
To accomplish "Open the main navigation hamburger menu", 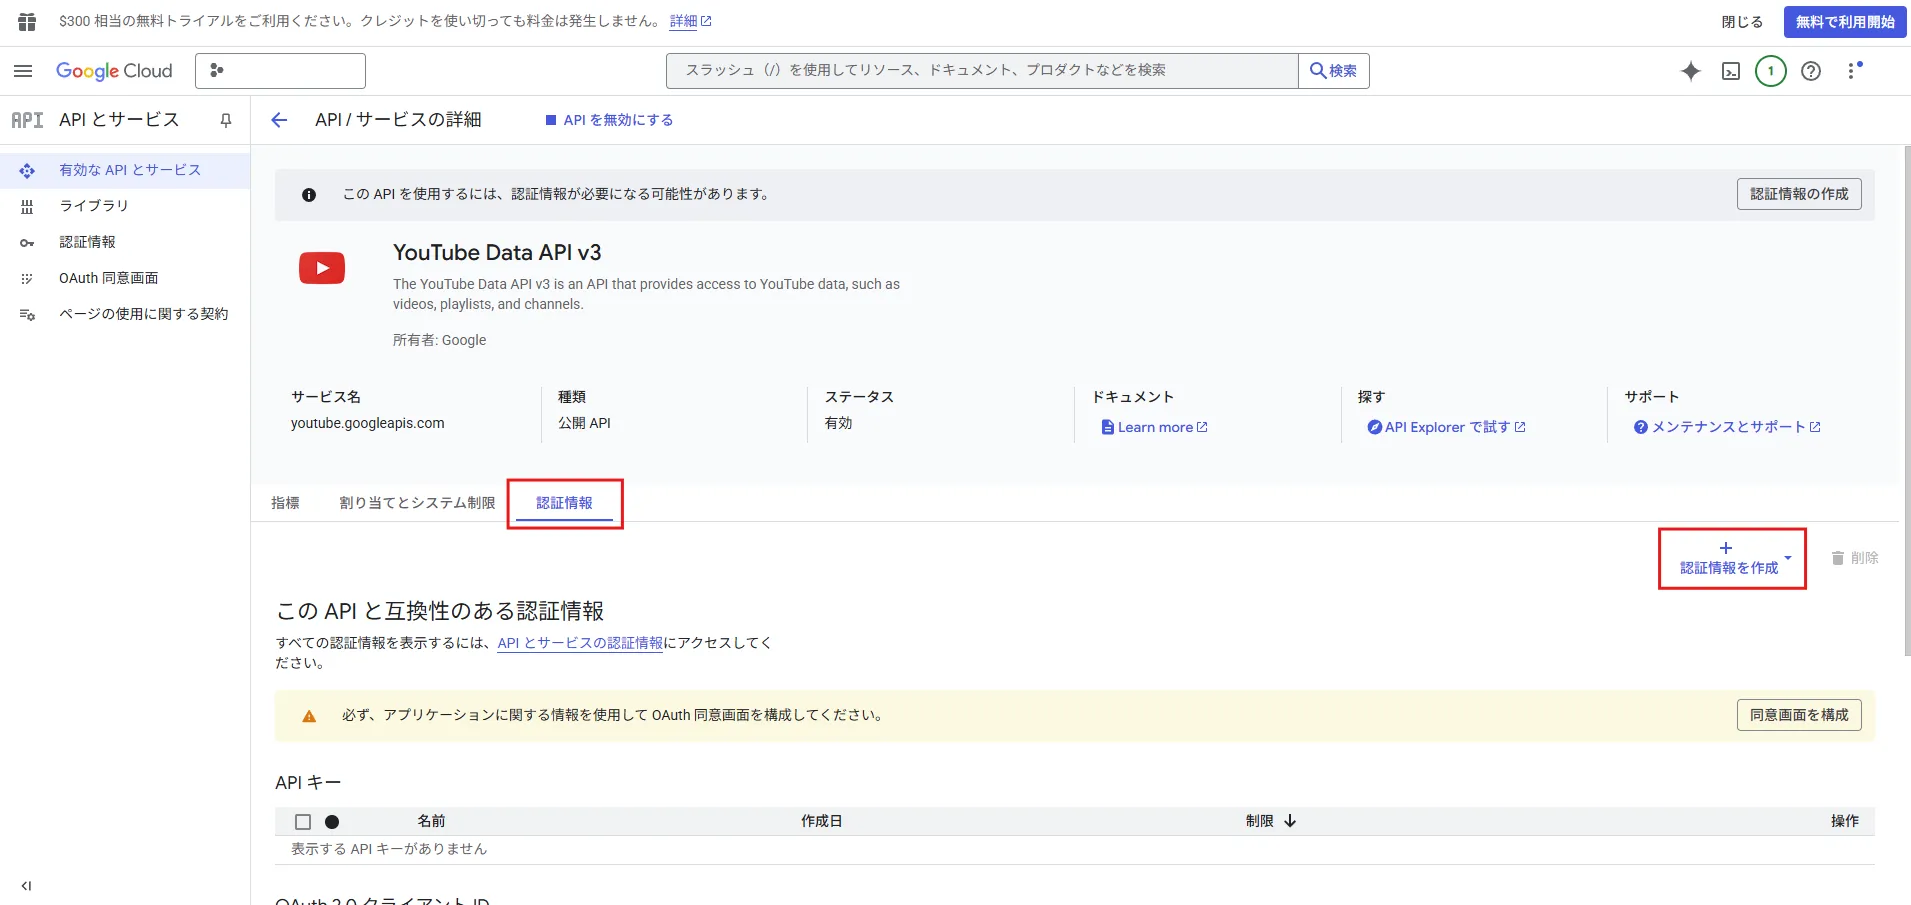I will tap(23, 71).
